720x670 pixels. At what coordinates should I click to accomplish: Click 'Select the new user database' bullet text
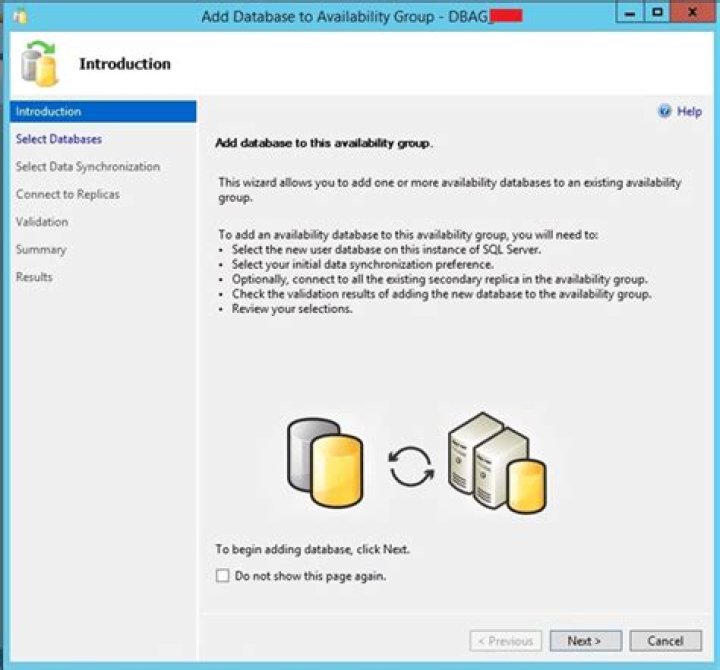[386, 249]
